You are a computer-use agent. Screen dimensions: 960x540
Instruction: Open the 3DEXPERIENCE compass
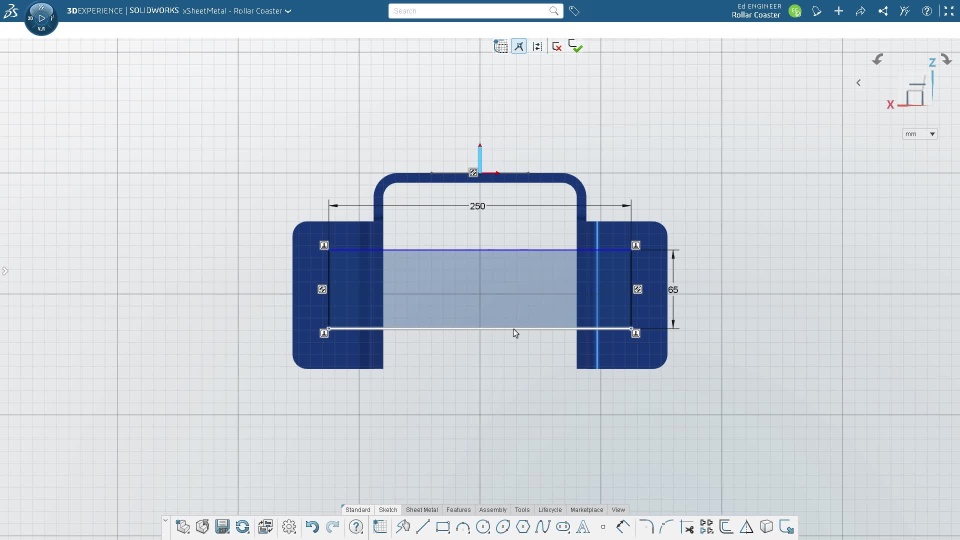click(41, 18)
